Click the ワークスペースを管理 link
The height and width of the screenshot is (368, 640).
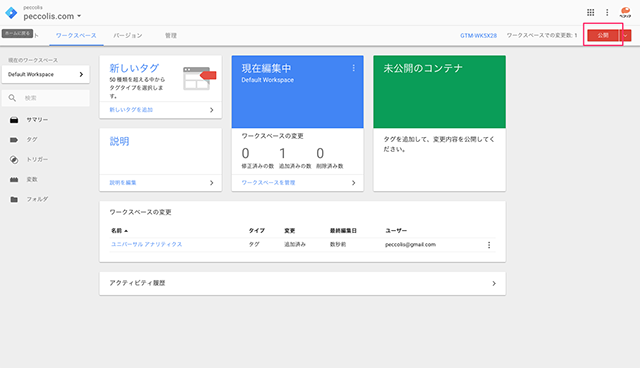[268, 182]
